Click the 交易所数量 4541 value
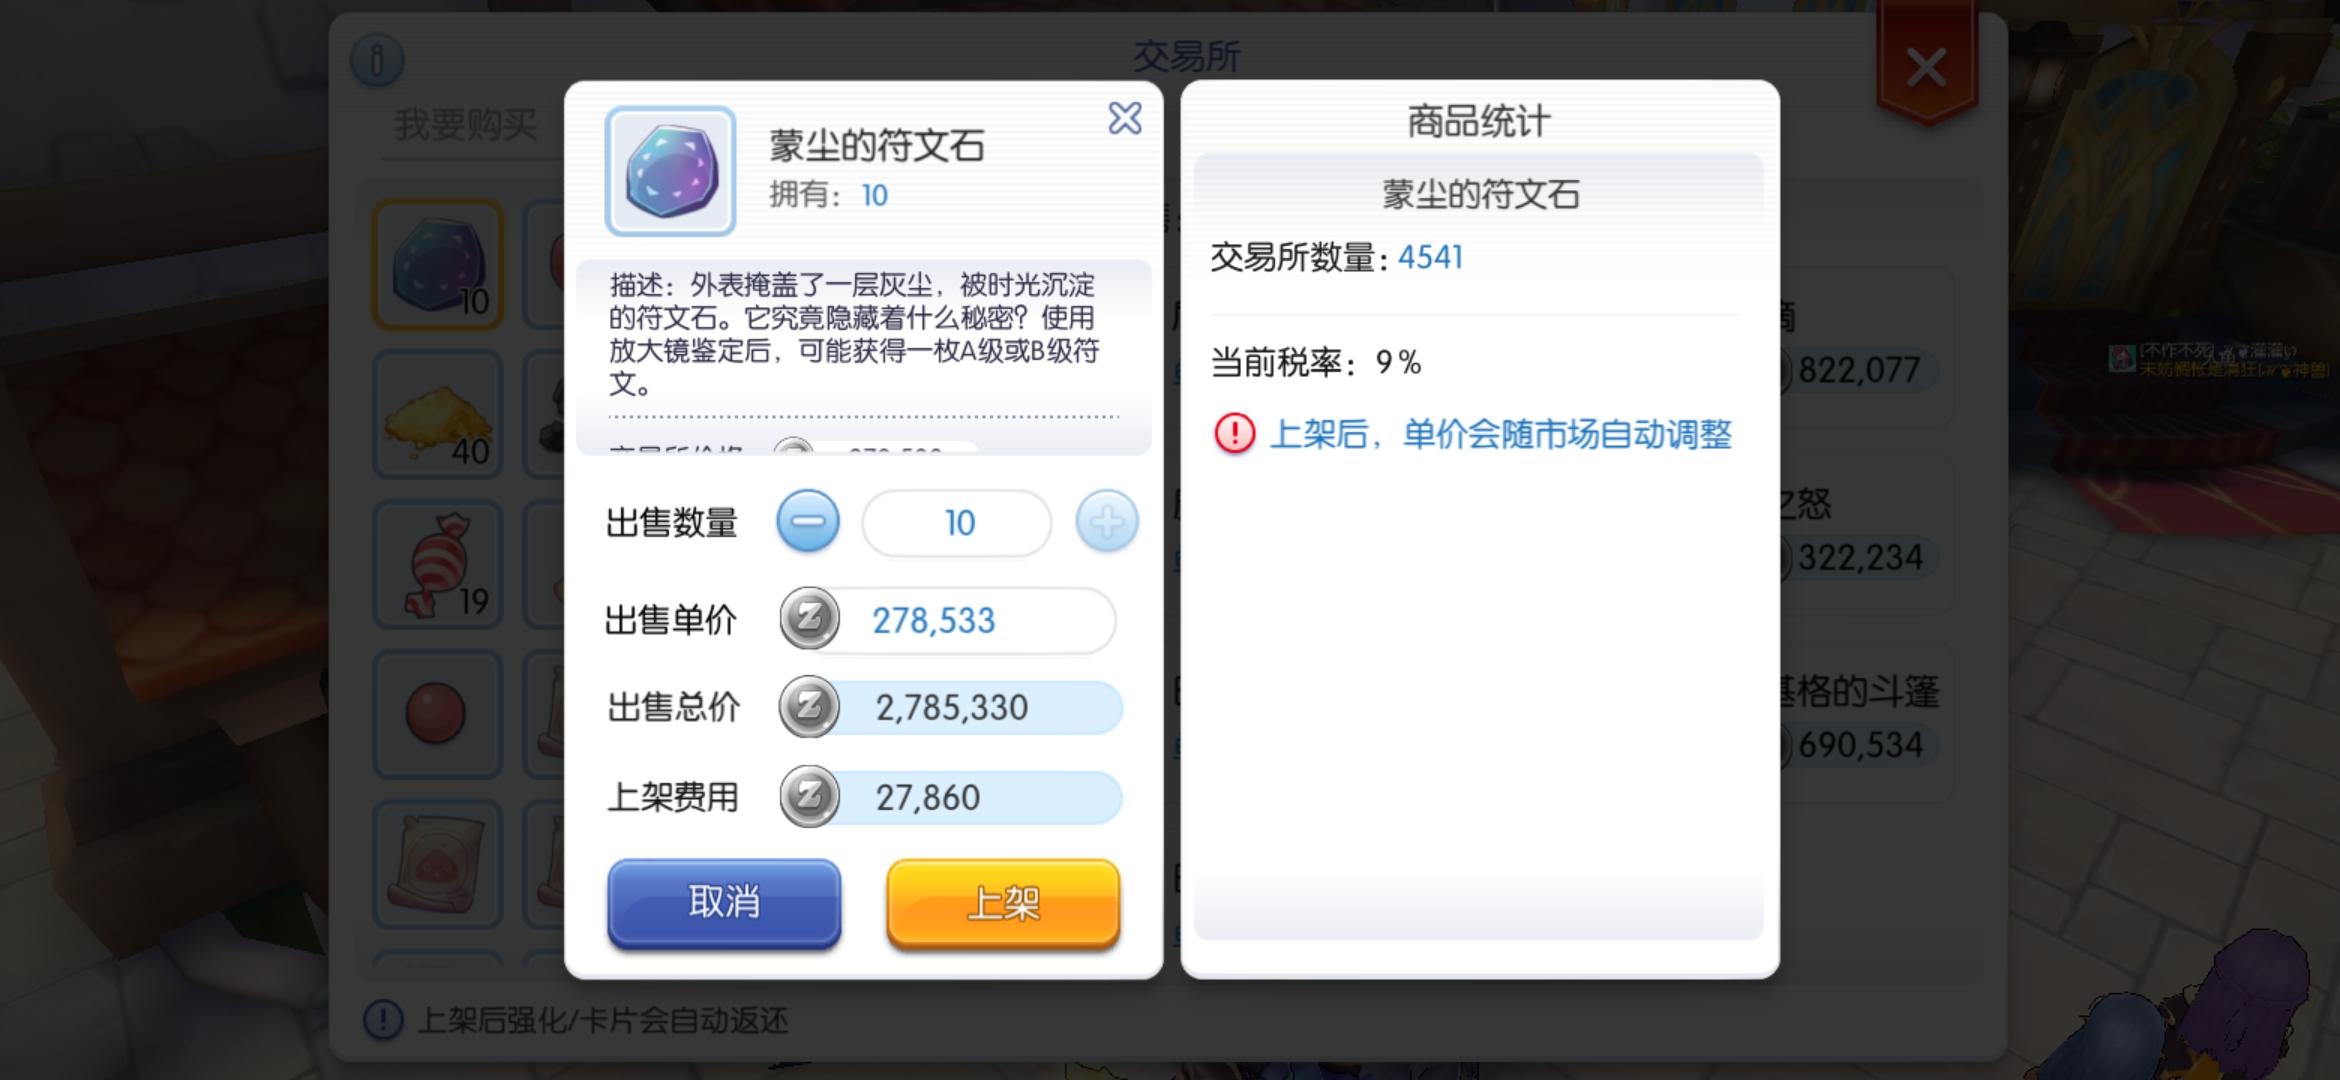Image resolution: width=2340 pixels, height=1080 pixels. click(x=1430, y=257)
